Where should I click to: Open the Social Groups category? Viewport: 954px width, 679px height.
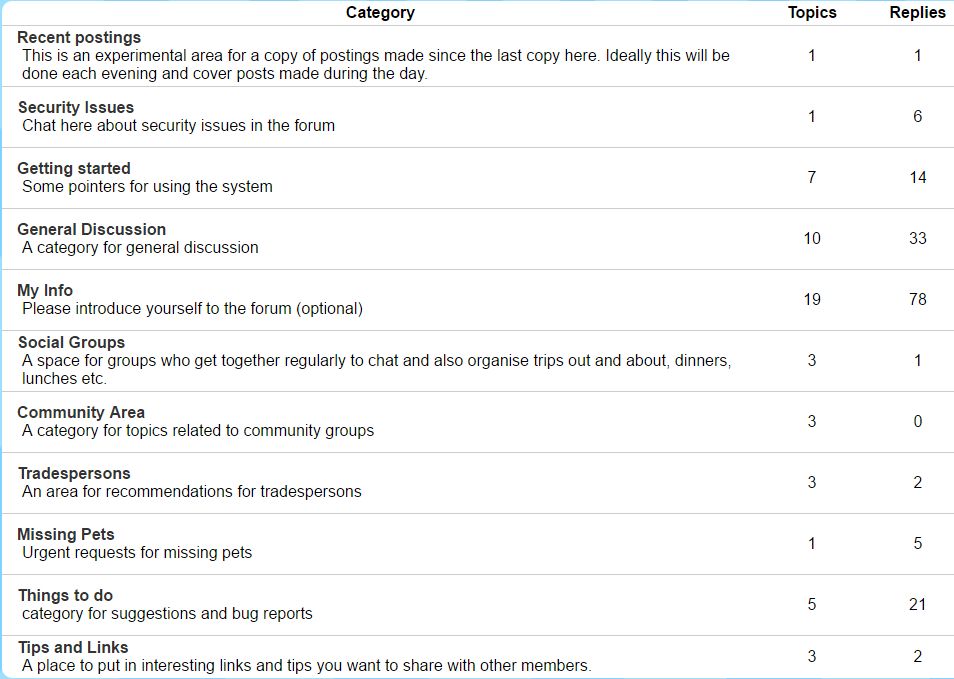[x=72, y=342]
